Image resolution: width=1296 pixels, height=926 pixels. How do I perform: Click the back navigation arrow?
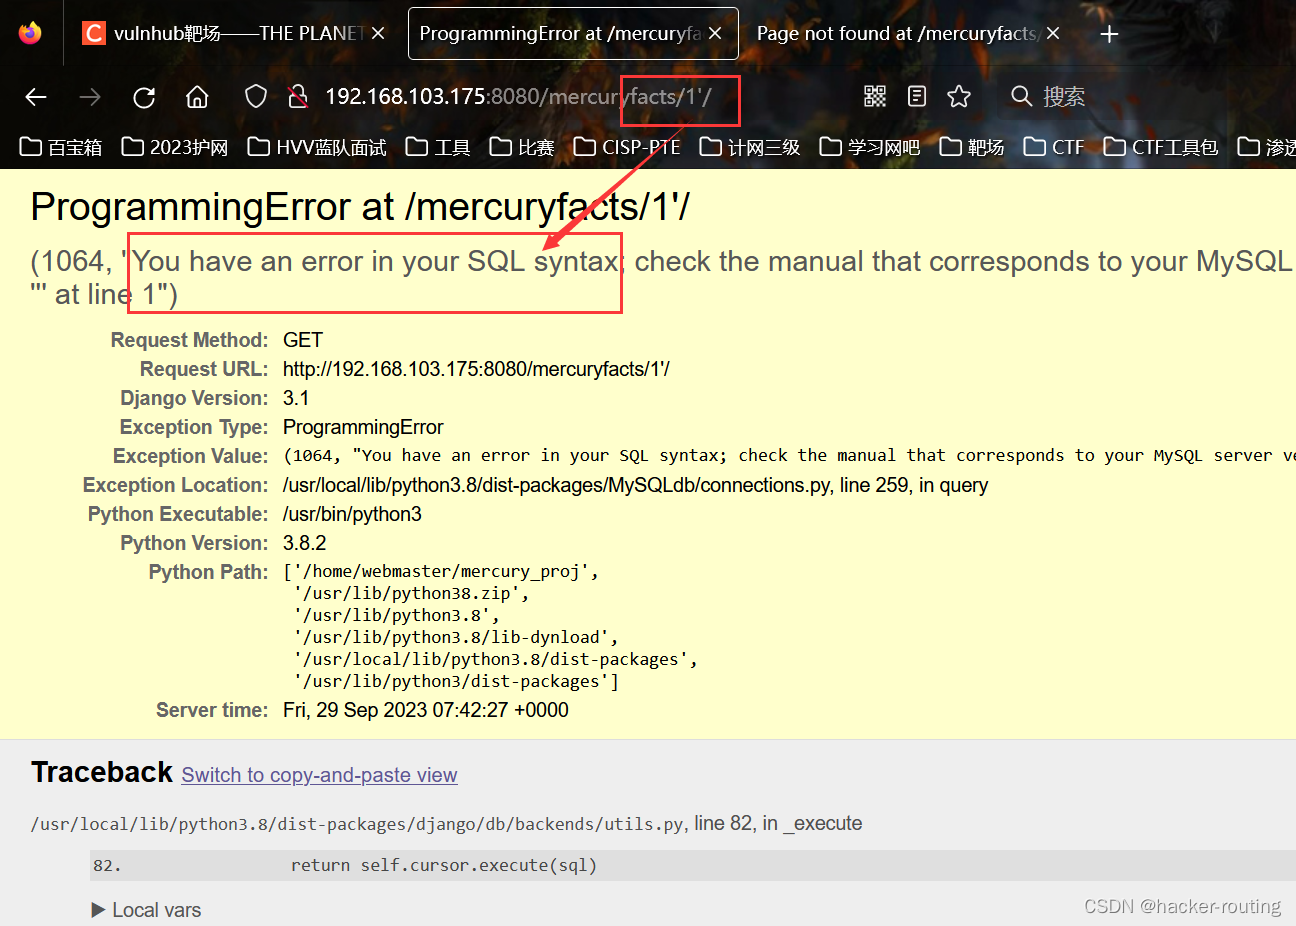click(35, 97)
